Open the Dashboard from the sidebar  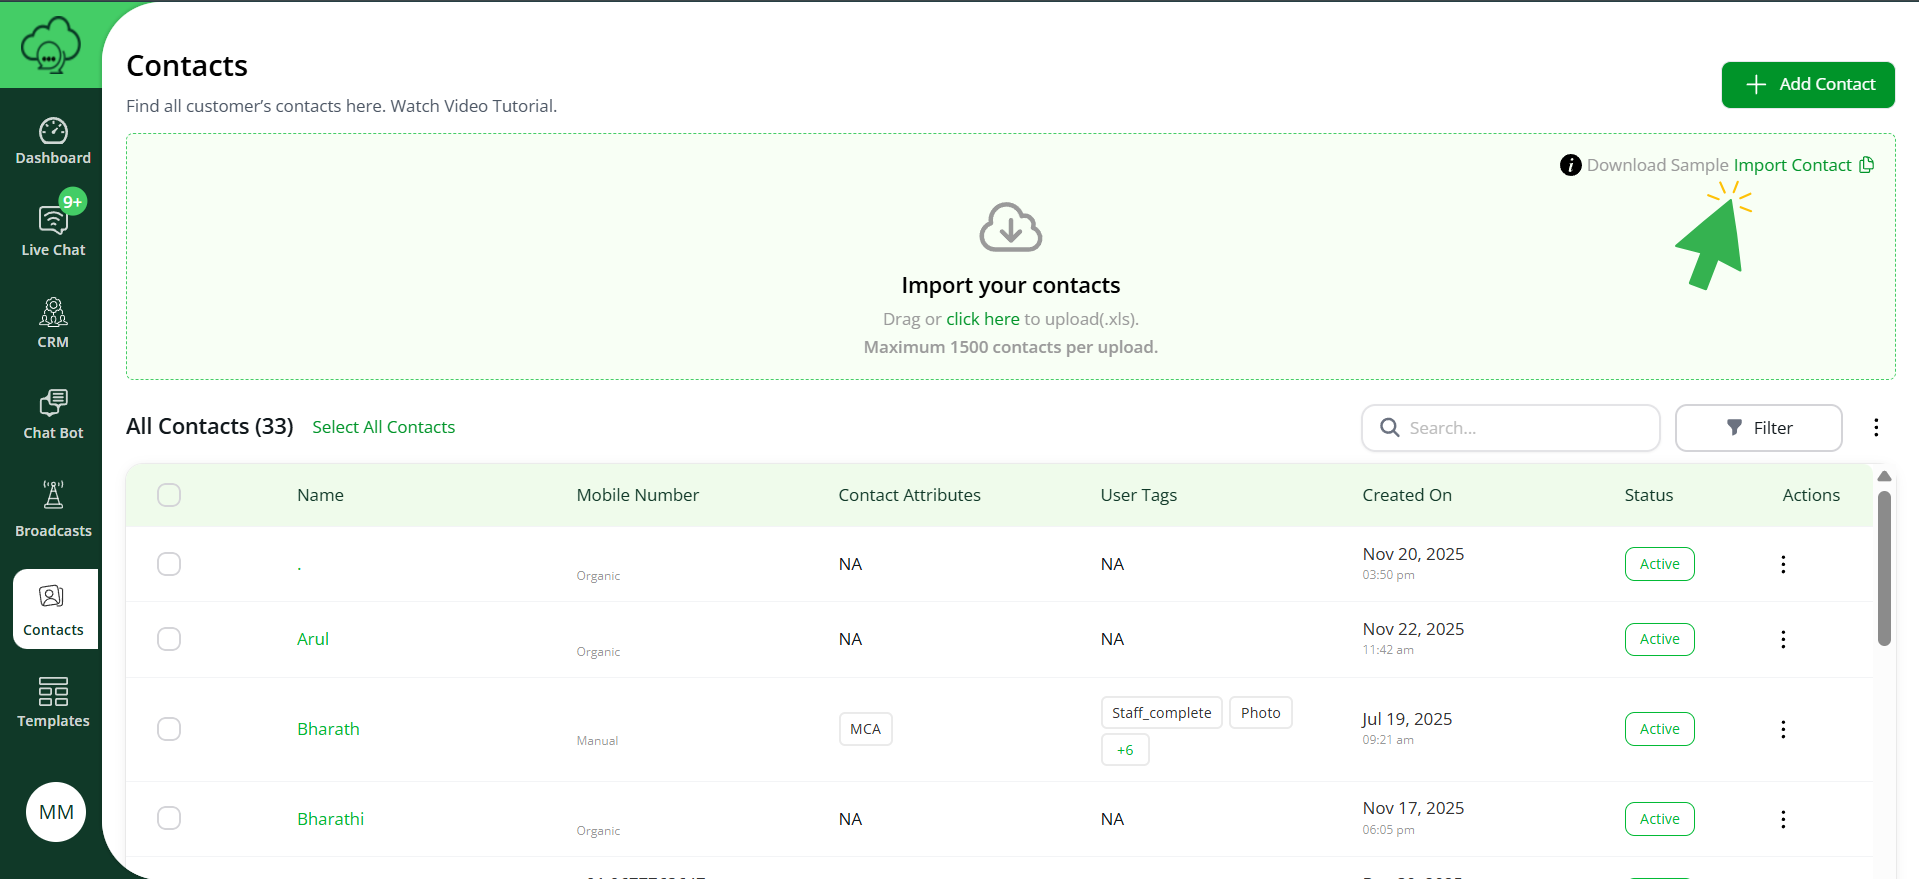click(x=53, y=141)
